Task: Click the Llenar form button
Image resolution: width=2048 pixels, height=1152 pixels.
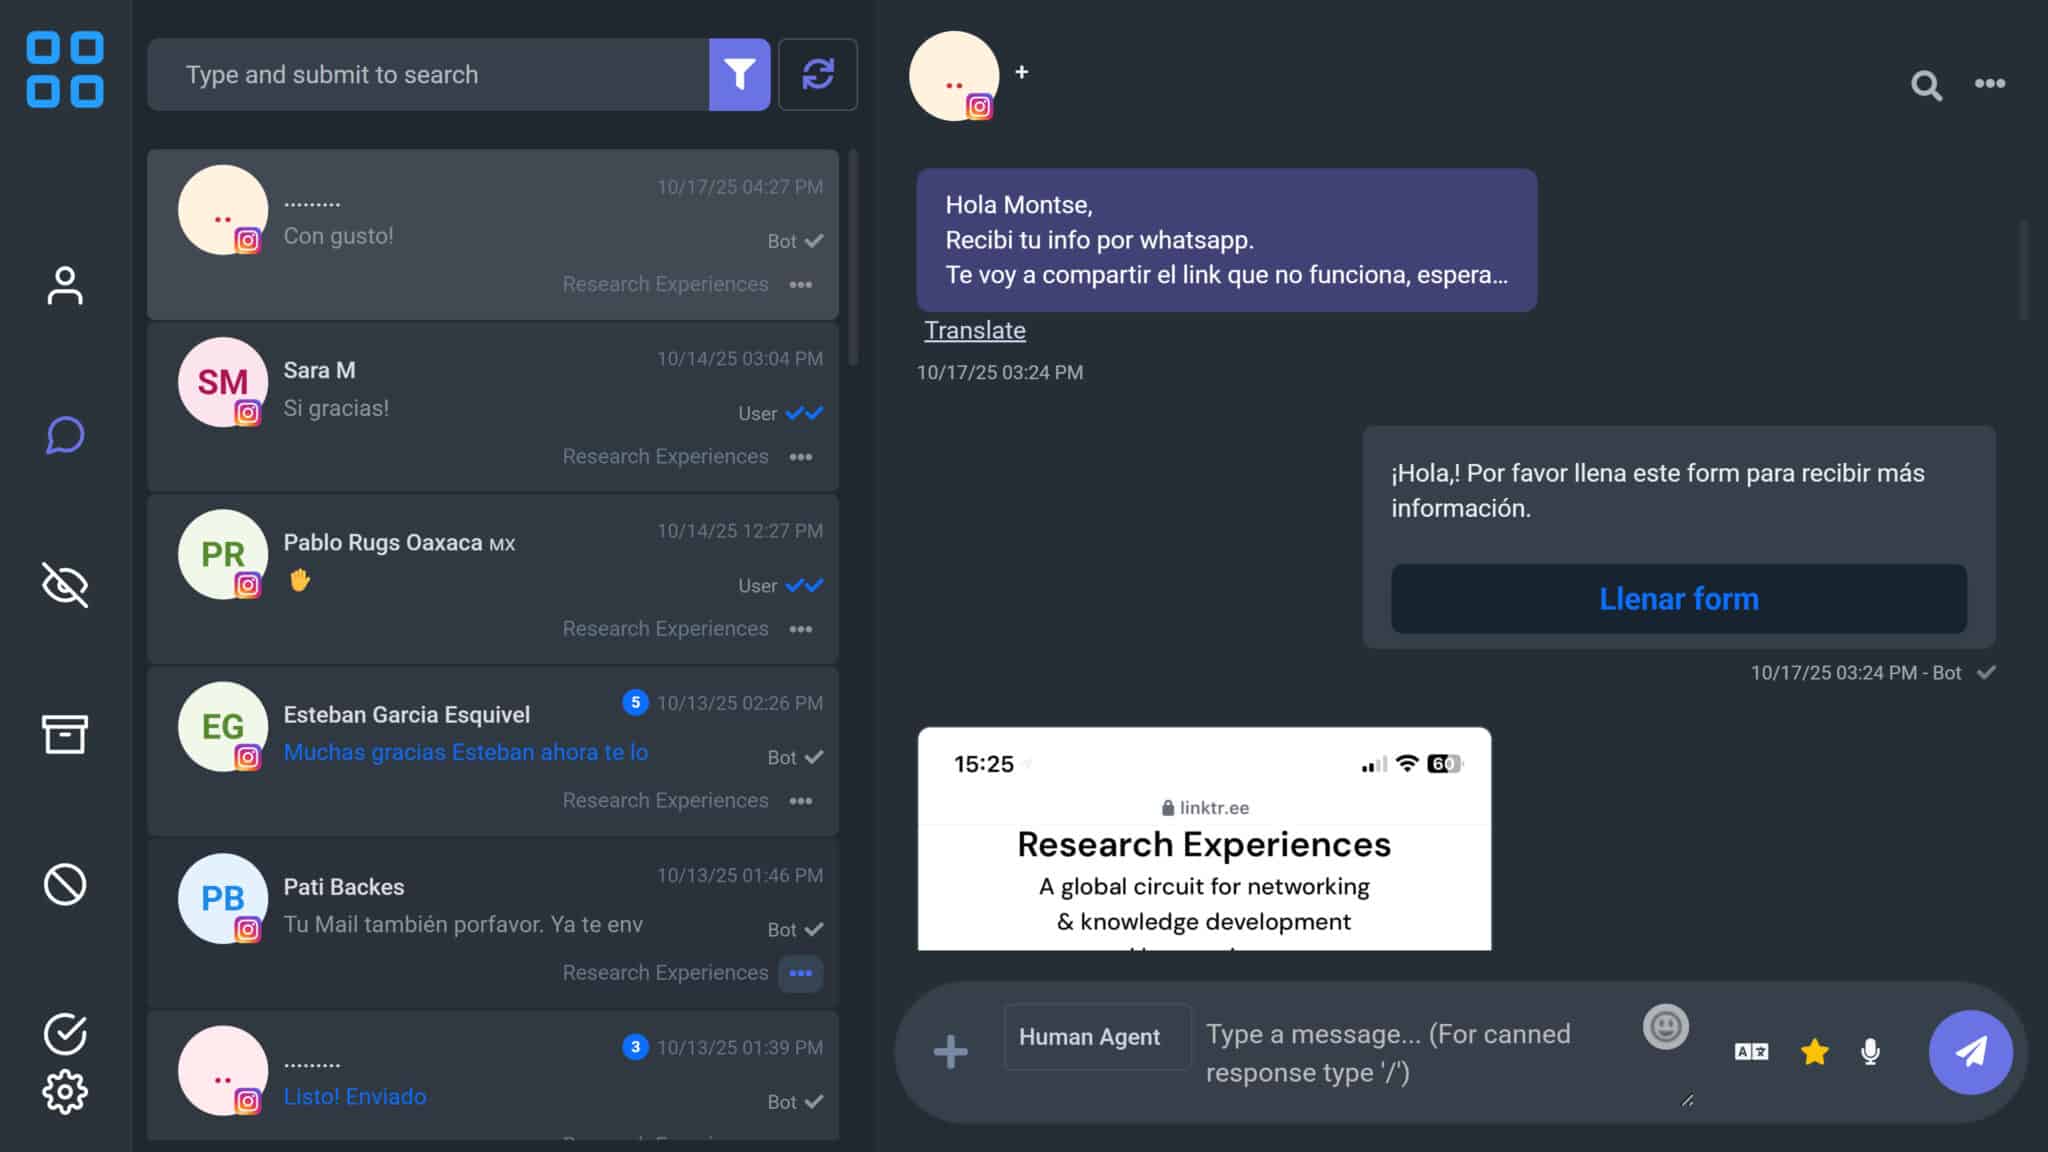Action: click(1678, 598)
